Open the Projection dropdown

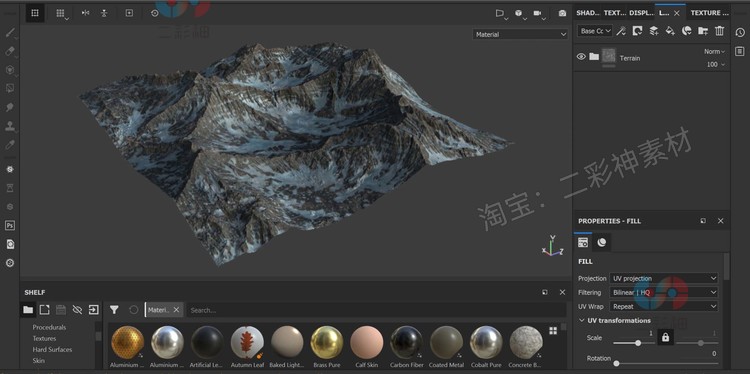click(x=664, y=278)
